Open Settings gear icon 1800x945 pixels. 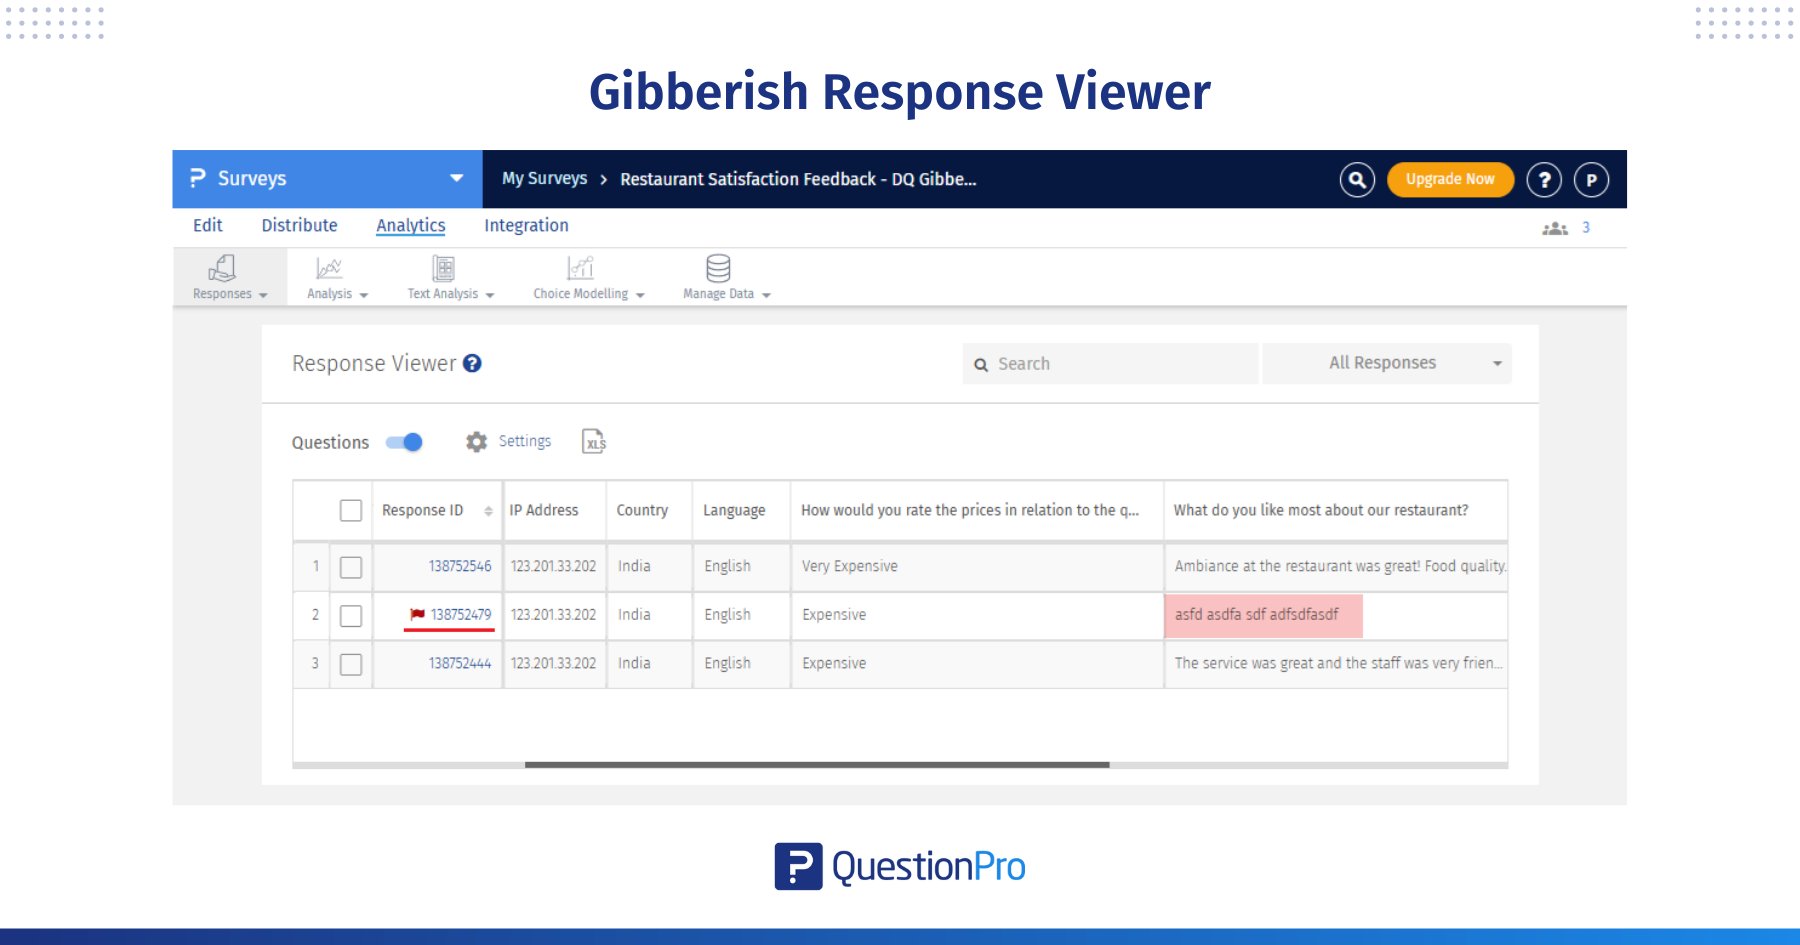pyautogui.click(x=476, y=442)
